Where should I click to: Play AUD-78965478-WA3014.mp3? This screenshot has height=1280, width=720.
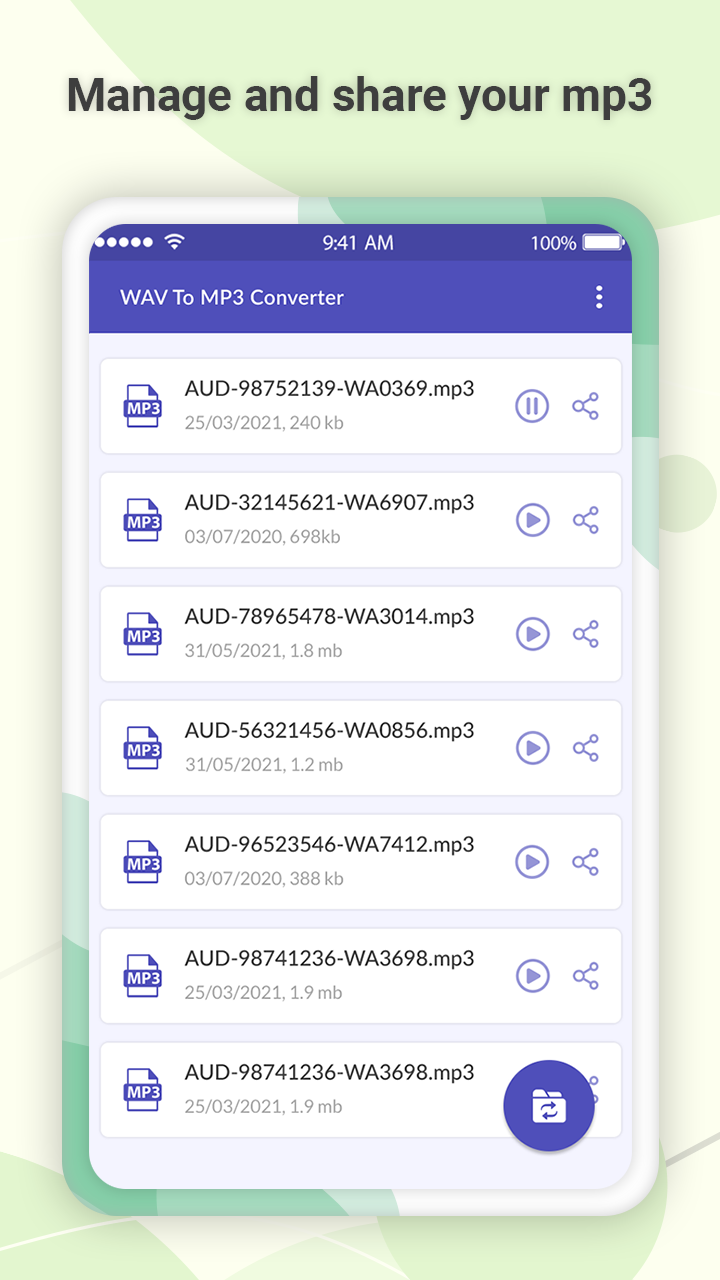532,634
